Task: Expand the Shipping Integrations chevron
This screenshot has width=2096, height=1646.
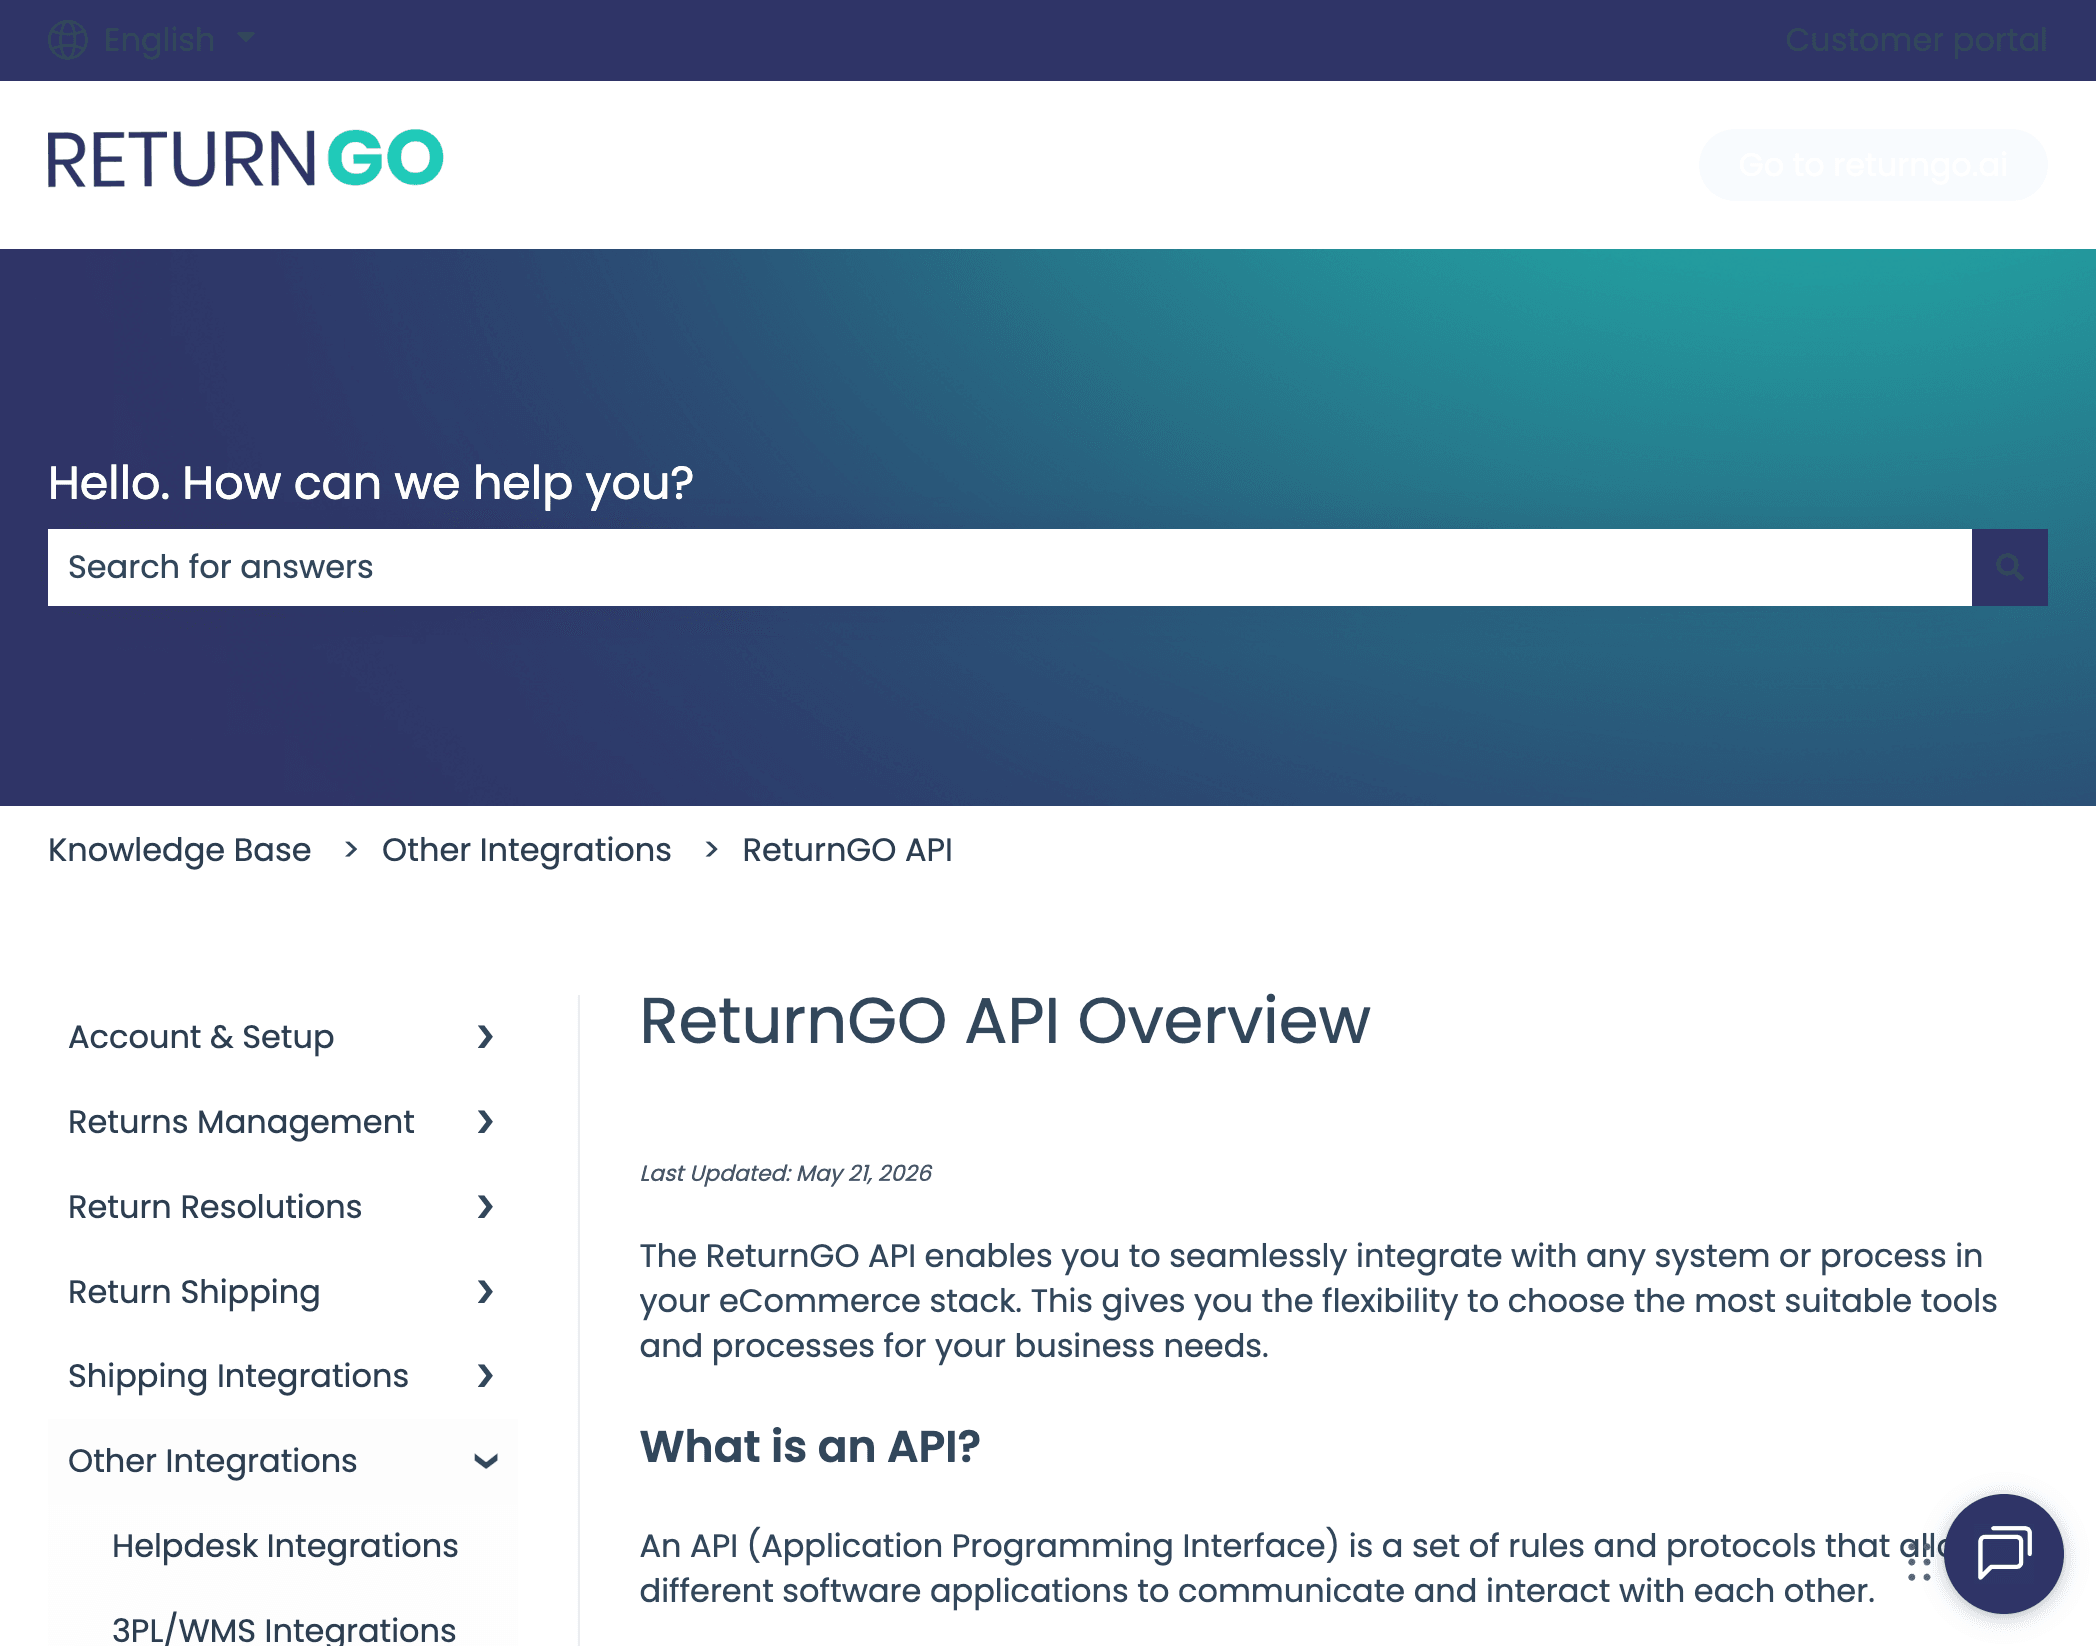Action: coord(485,1376)
